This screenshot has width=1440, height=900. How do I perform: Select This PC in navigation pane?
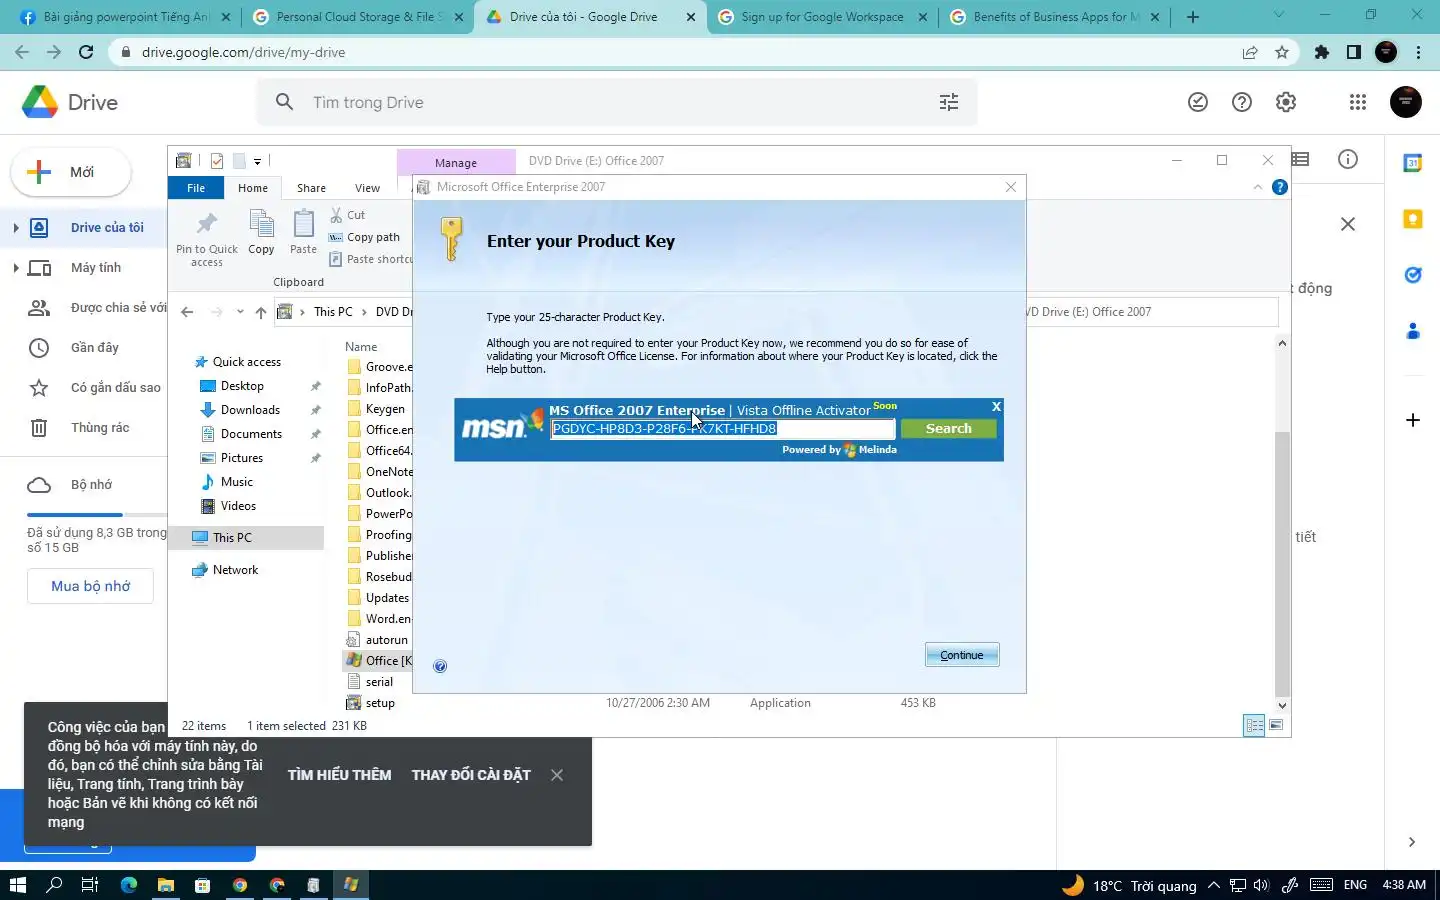click(x=247, y=538)
